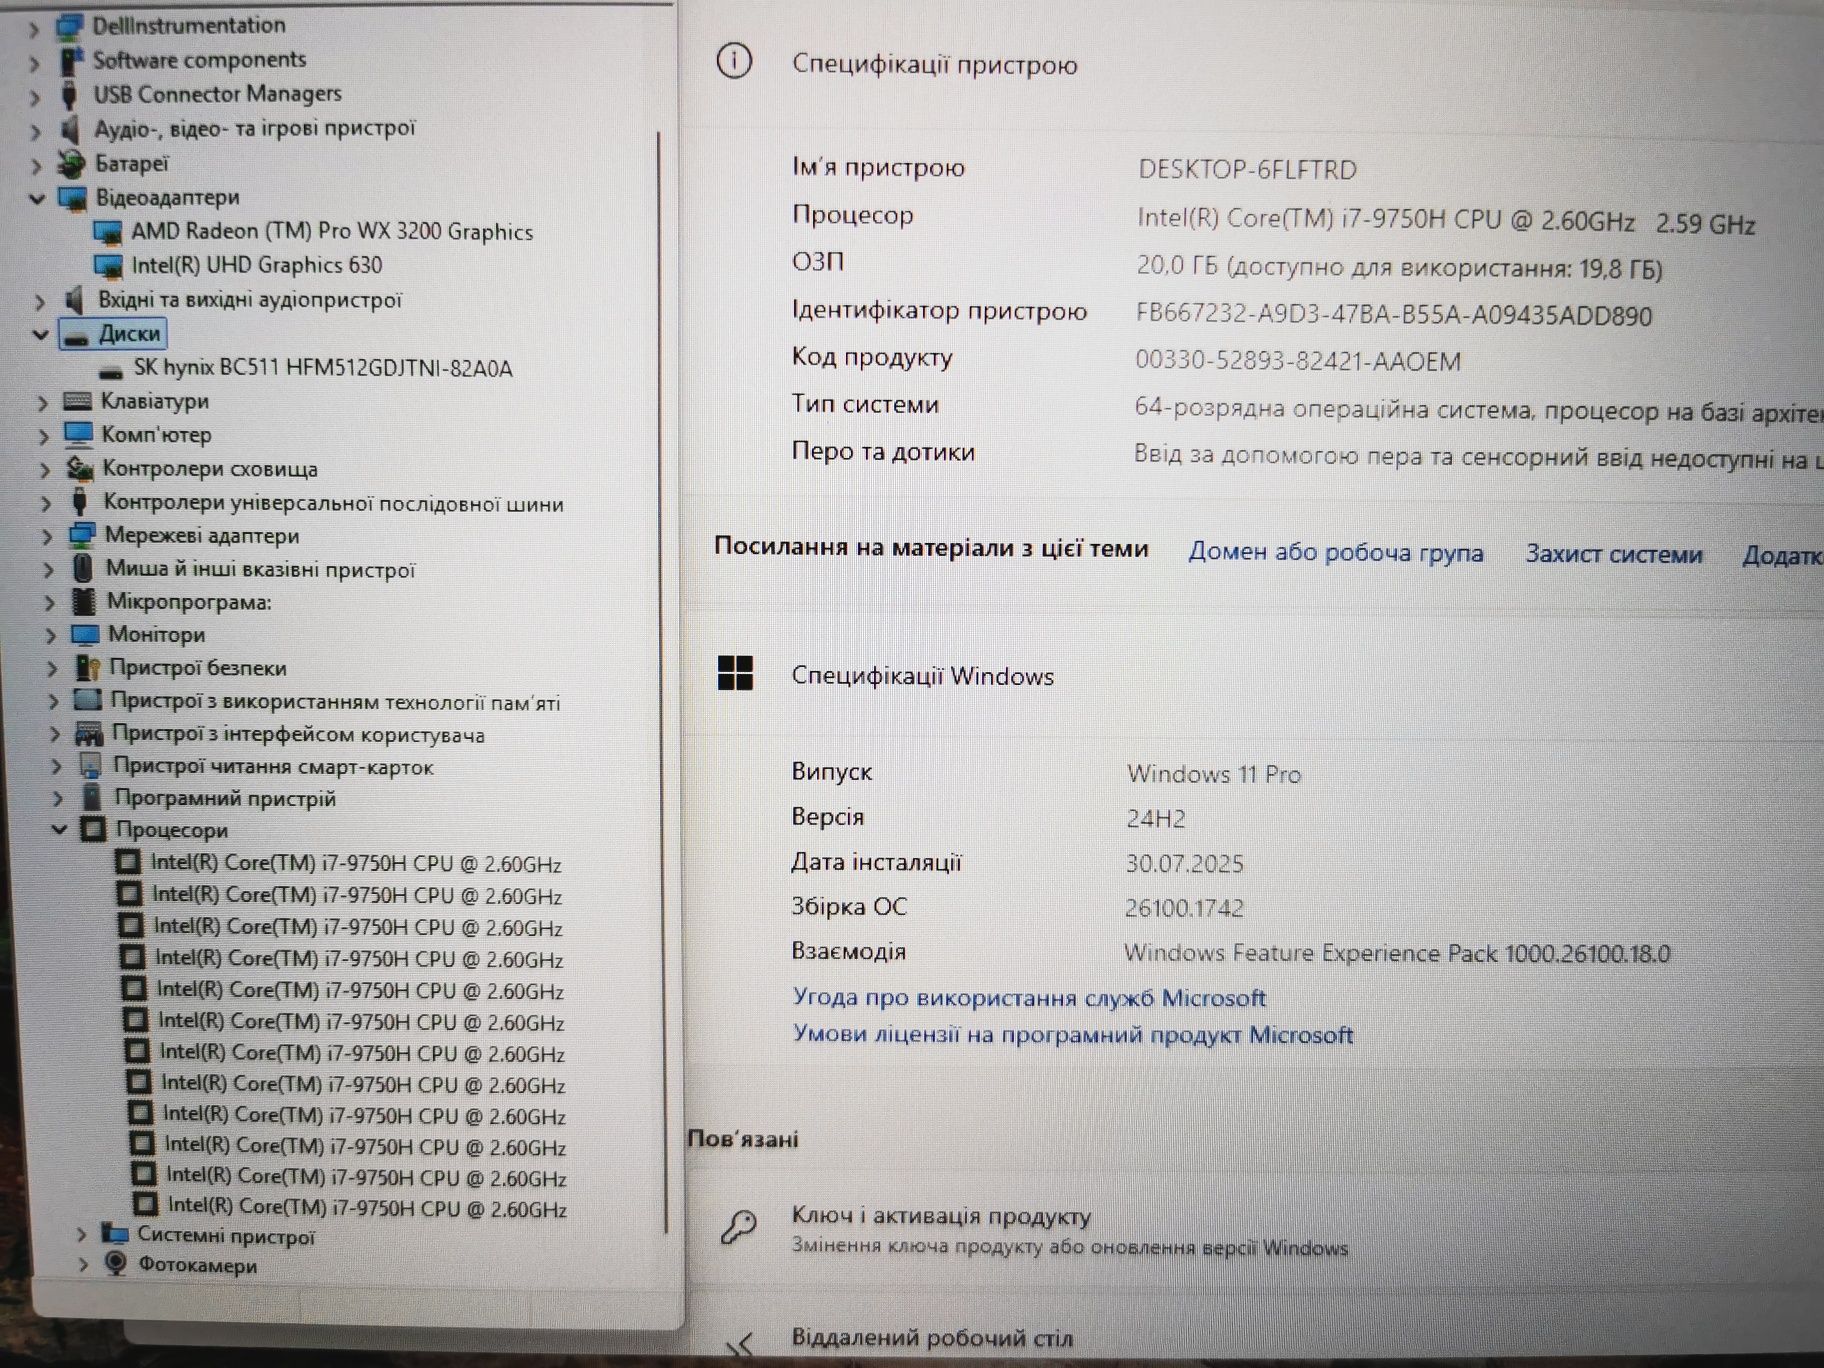Click the Пристрої безпеки key icon

click(88, 668)
